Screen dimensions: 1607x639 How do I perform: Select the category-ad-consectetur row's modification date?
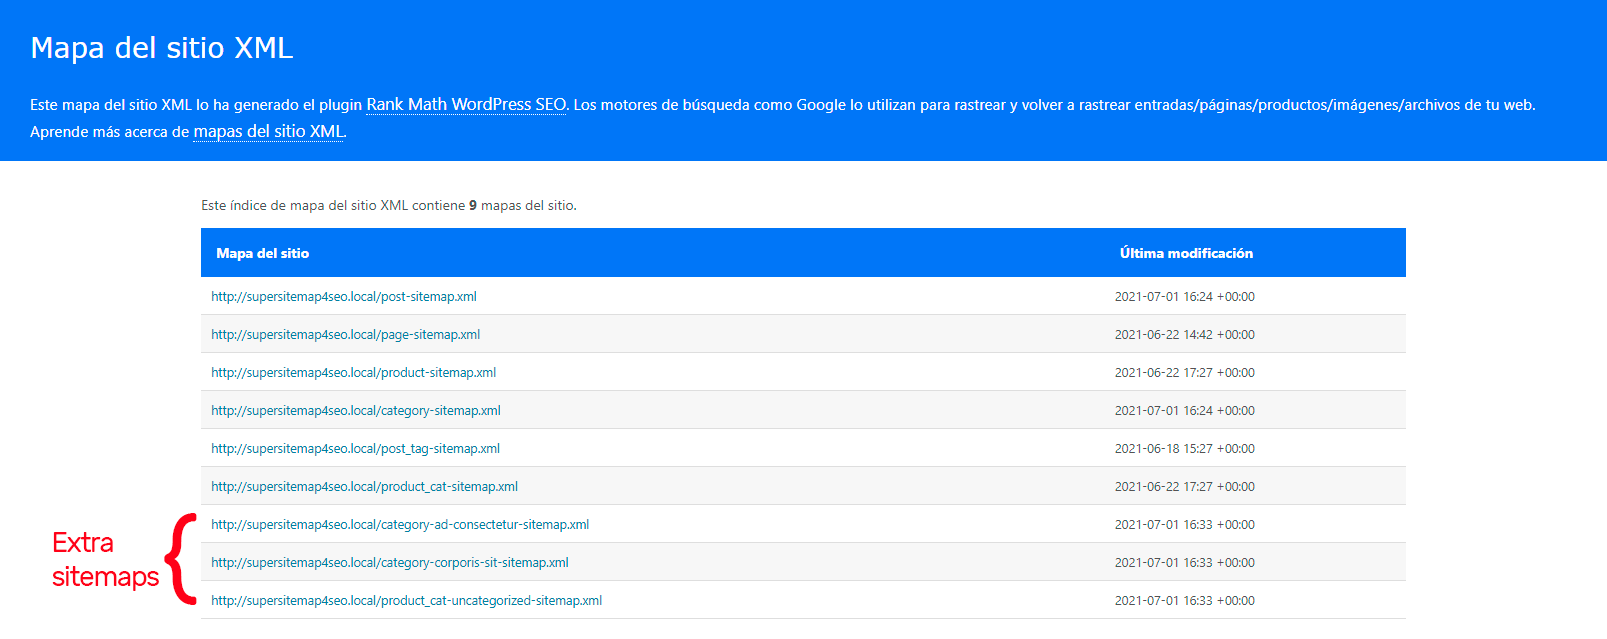click(x=1185, y=525)
